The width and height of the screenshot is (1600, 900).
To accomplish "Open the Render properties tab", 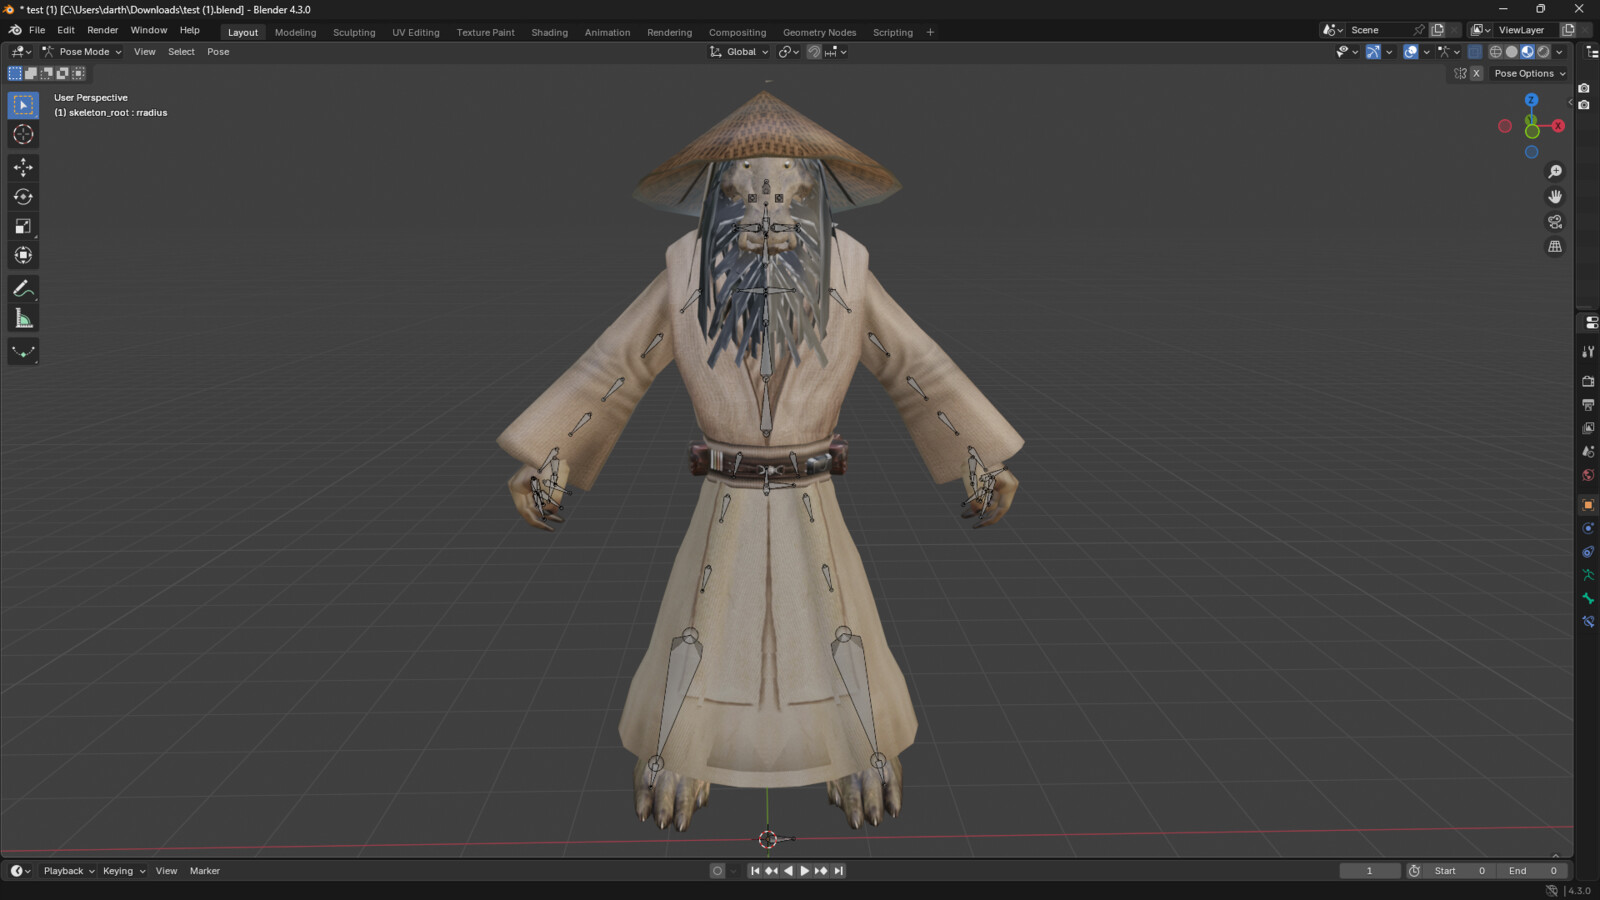I will (1588, 381).
